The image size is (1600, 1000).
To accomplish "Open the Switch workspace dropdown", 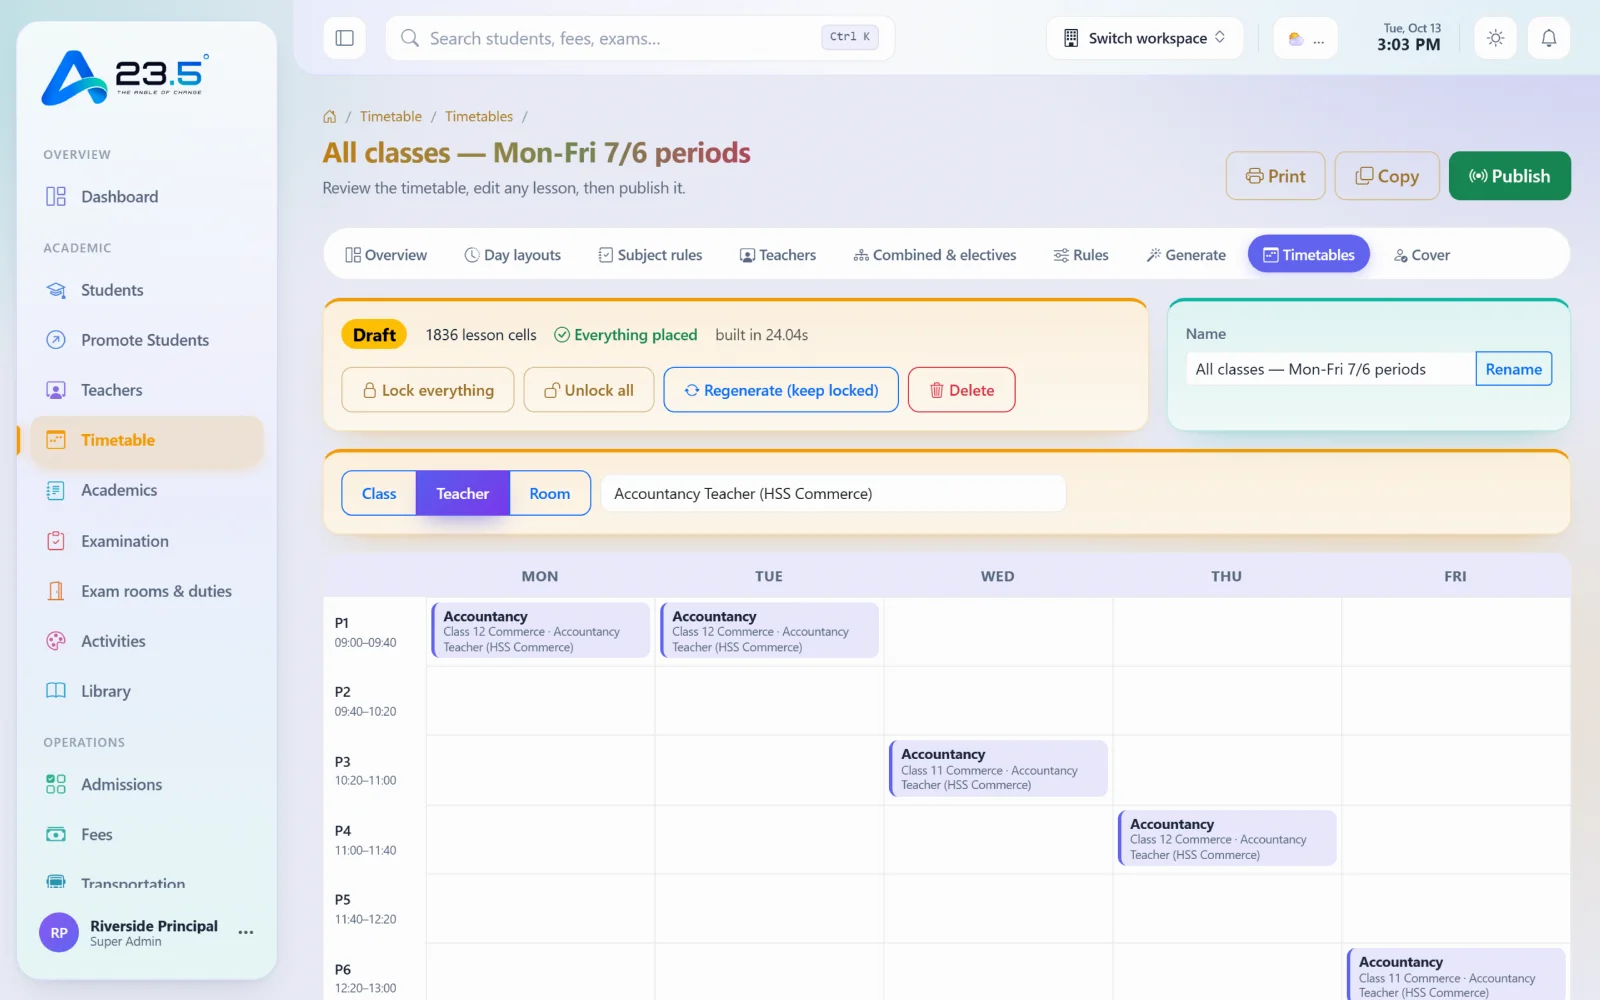I will (1144, 38).
